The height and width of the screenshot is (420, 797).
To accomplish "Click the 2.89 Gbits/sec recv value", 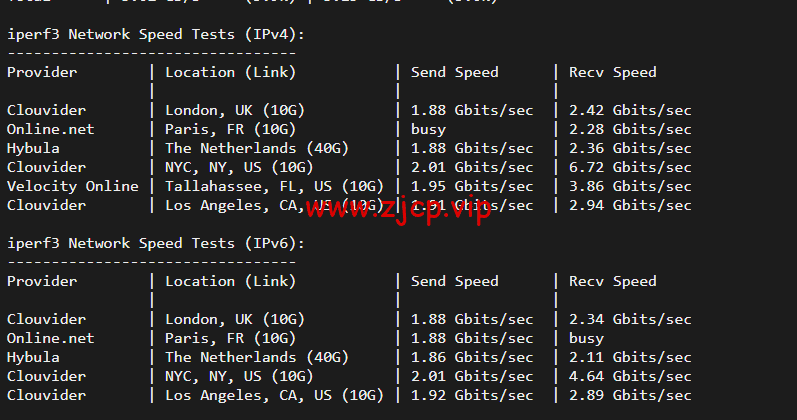I will tap(630, 396).
